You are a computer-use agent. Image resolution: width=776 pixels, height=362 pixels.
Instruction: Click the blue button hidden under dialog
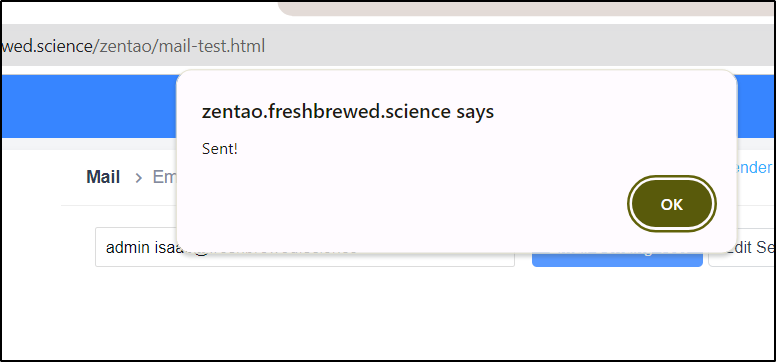(617, 259)
